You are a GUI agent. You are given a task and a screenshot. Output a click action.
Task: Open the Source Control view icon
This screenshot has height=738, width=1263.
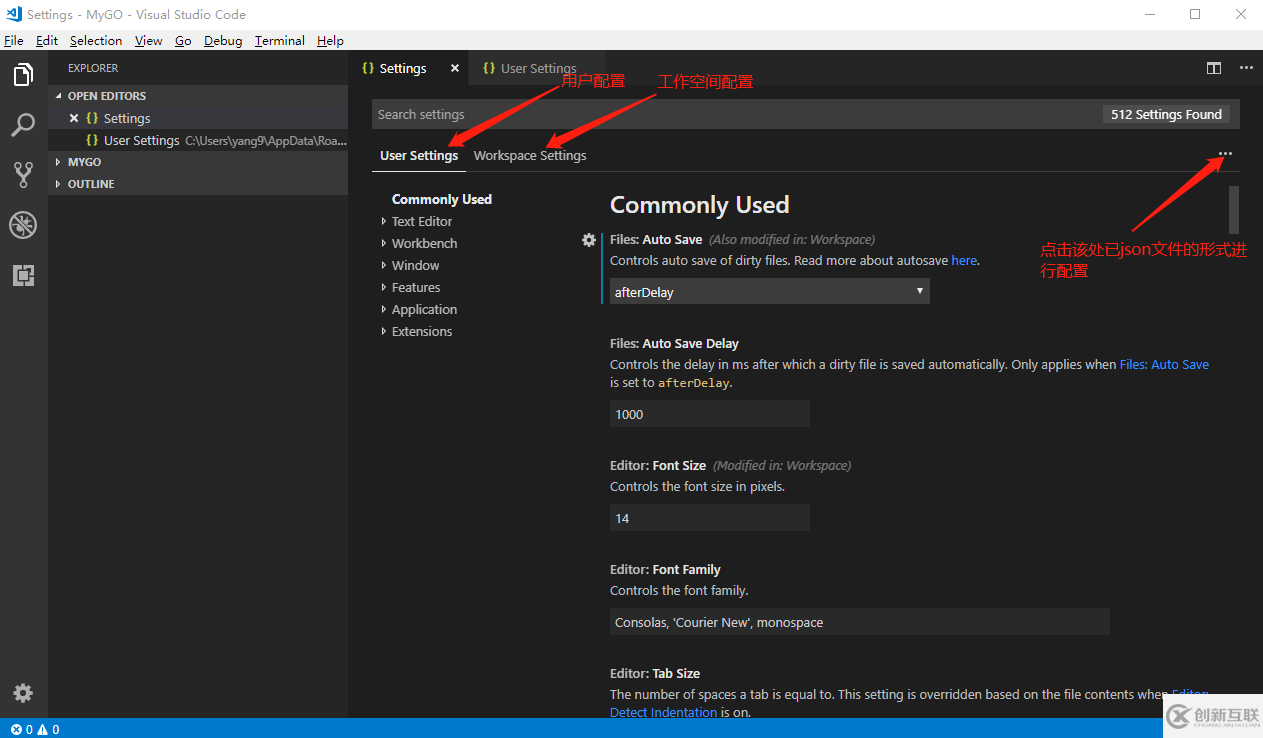click(x=23, y=175)
